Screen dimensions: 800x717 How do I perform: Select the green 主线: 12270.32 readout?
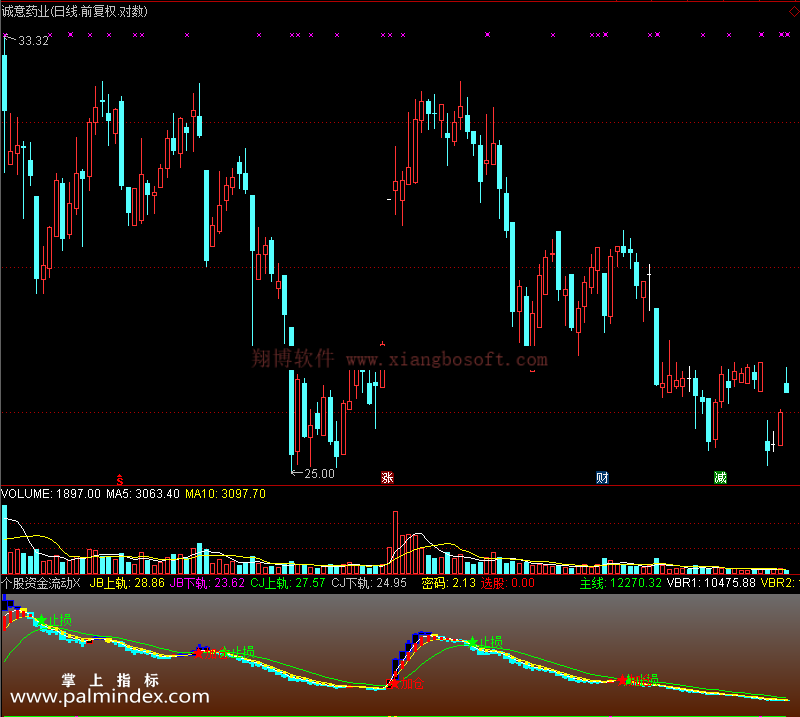pos(620,583)
